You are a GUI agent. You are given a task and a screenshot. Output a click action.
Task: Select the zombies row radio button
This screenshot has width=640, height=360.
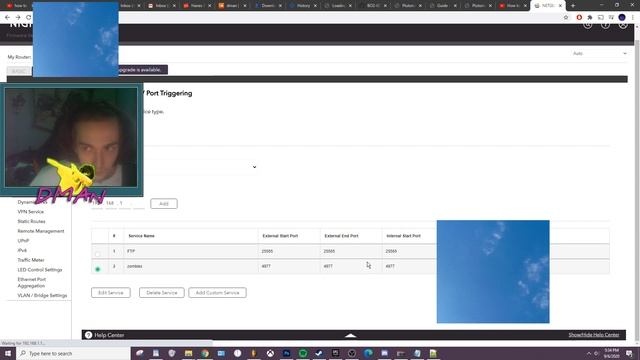click(98, 269)
